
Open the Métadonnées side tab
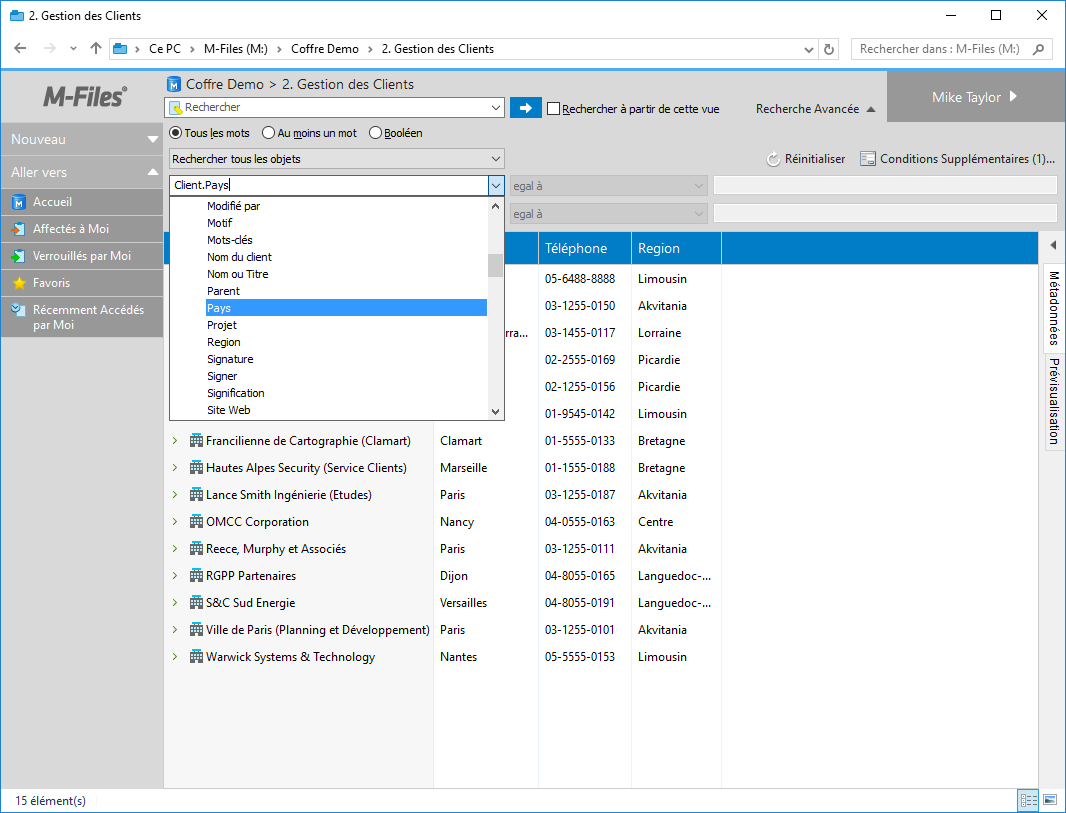coord(1054,308)
